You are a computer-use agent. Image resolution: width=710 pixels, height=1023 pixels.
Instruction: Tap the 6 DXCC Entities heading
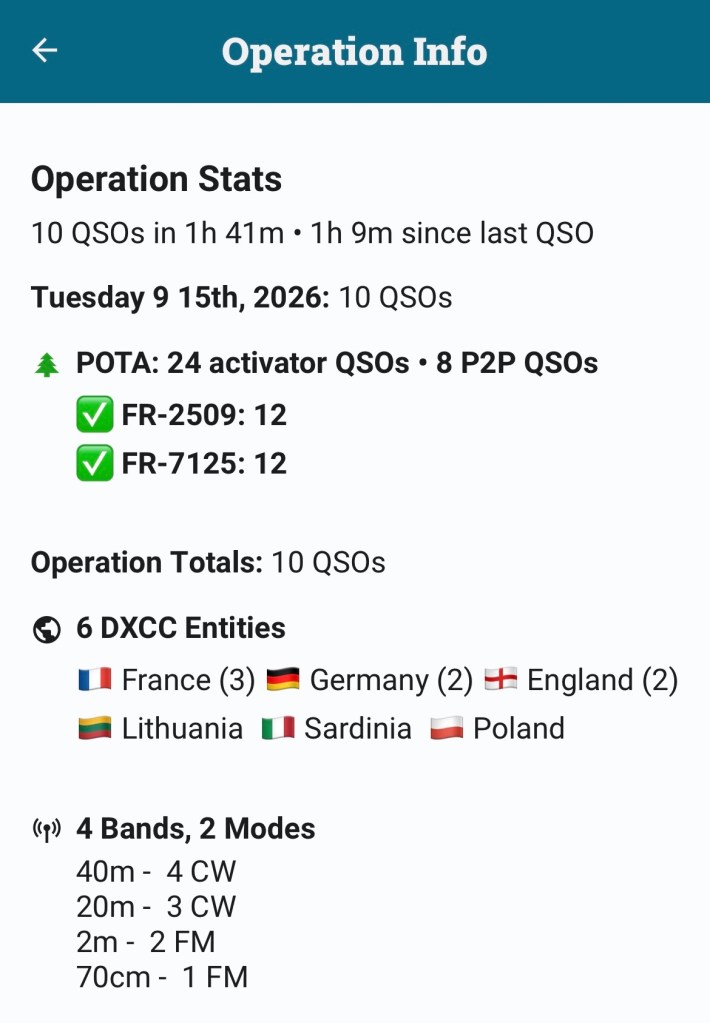[x=181, y=628]
